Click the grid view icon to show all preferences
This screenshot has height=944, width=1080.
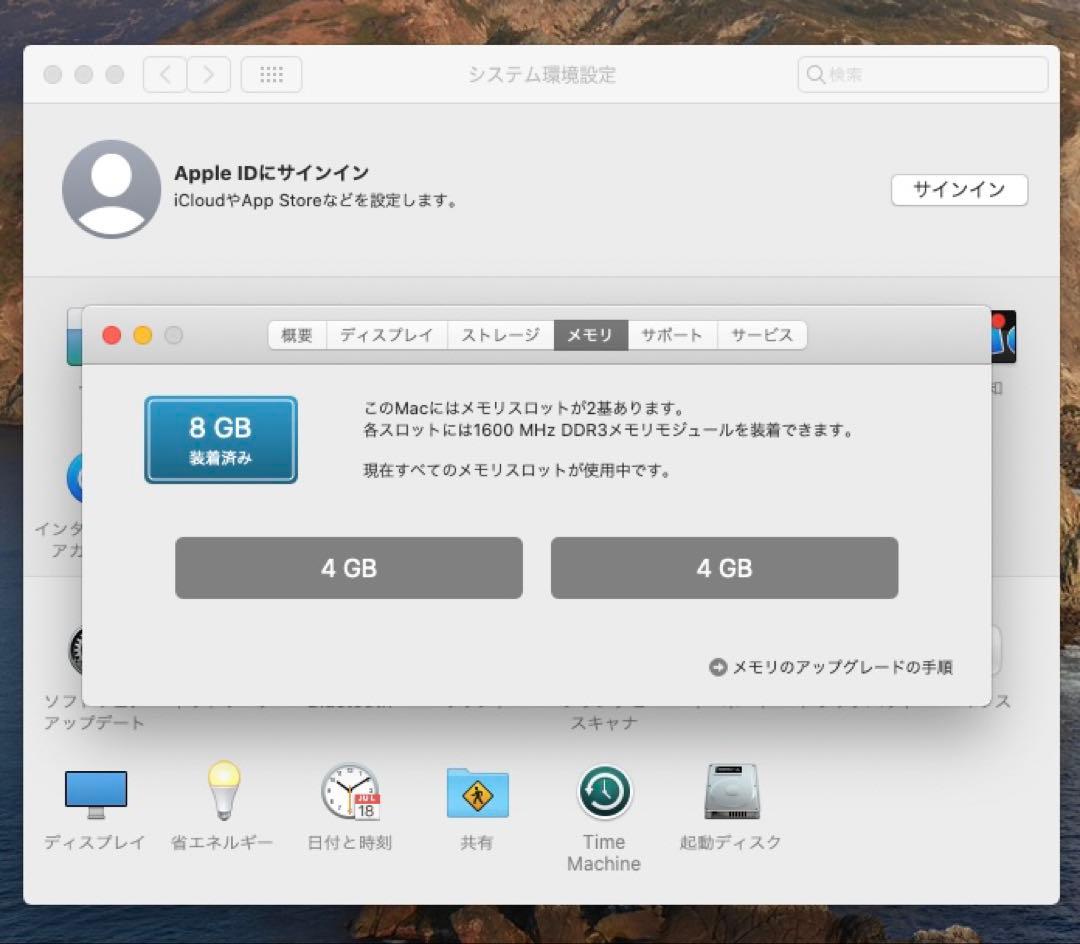[271, 74]
